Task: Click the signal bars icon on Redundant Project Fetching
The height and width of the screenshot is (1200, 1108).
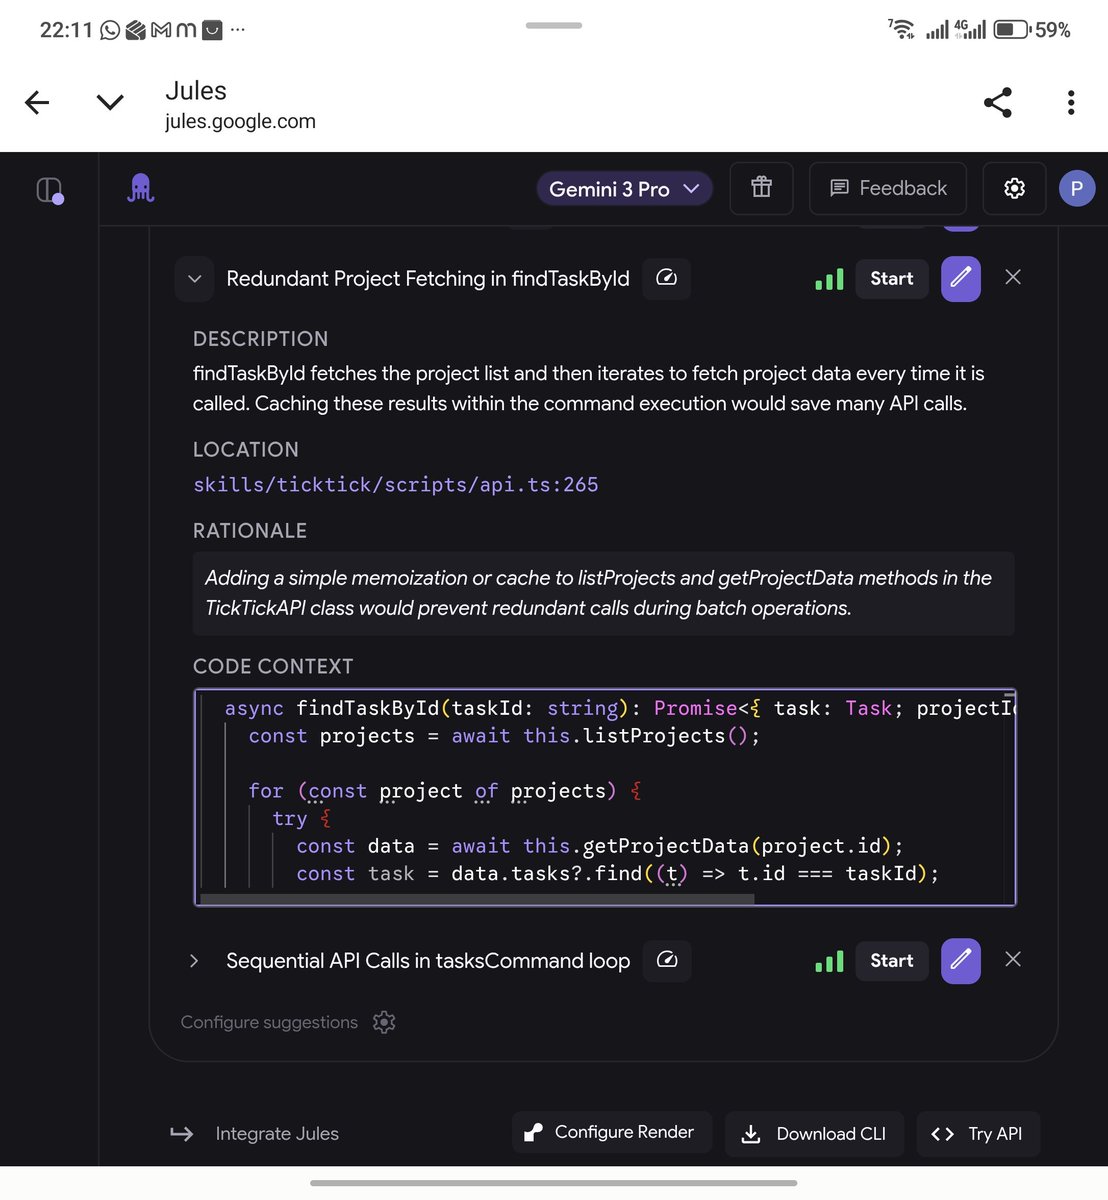Action: (x=829, y=279)
